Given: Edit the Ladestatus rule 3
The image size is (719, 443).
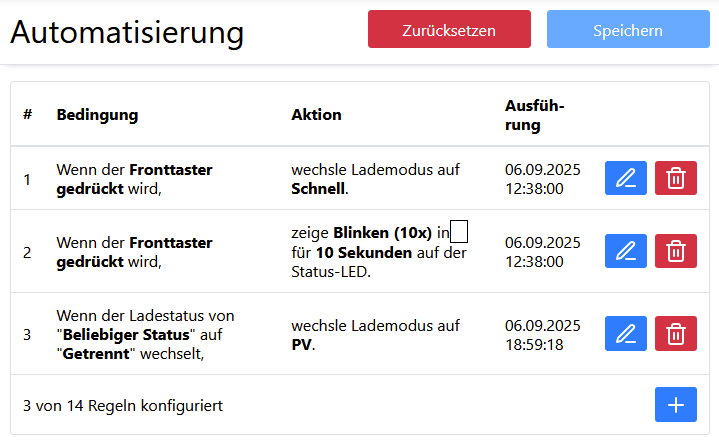Looking at the screenshot, I should point(626,333).
